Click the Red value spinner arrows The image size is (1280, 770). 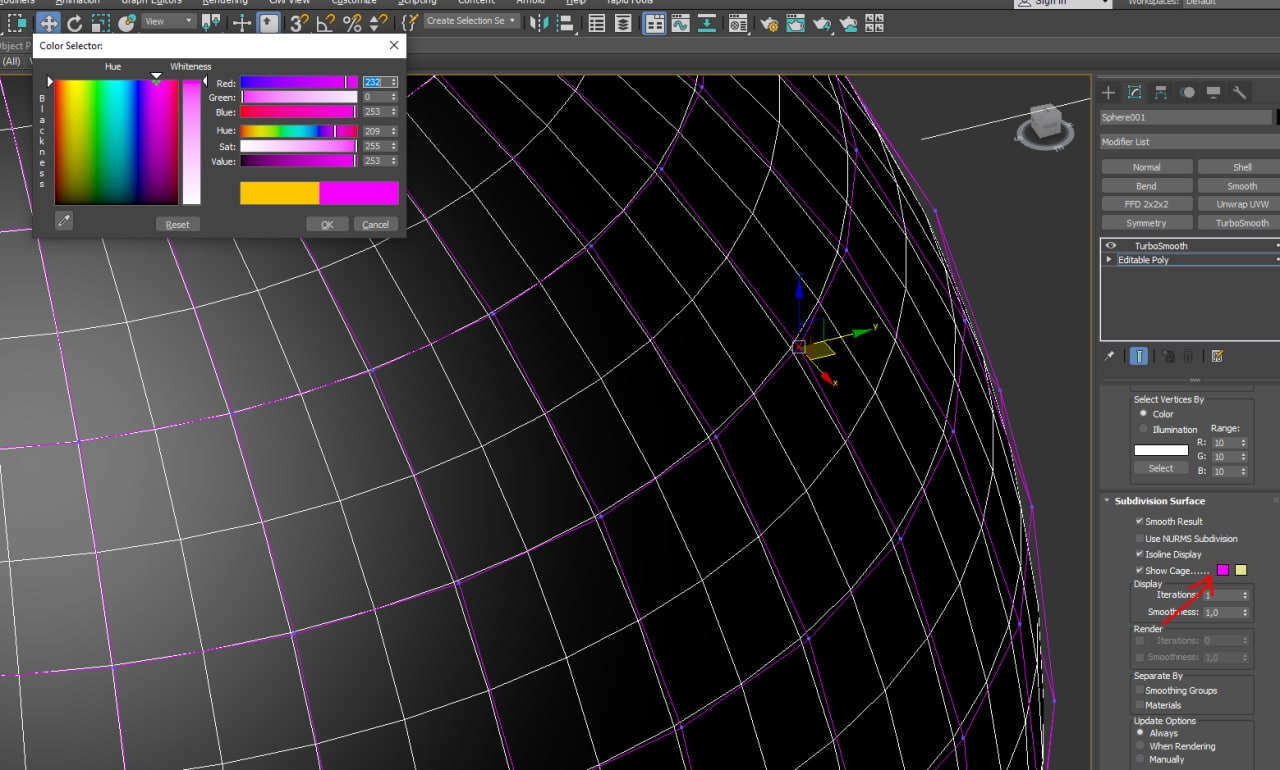[394, 82]
